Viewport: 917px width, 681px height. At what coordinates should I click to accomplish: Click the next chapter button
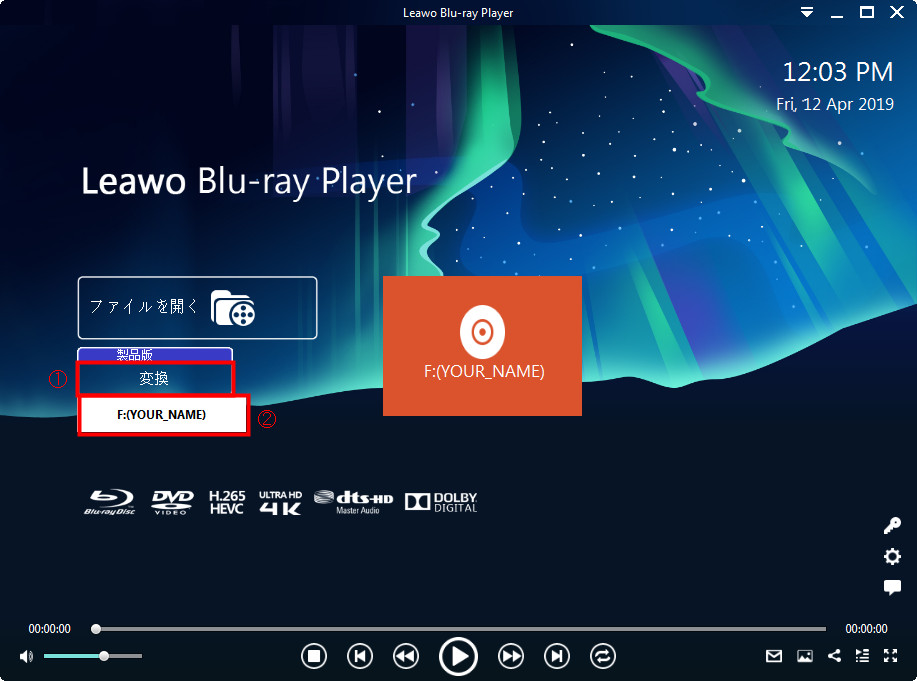coord(557,656)
